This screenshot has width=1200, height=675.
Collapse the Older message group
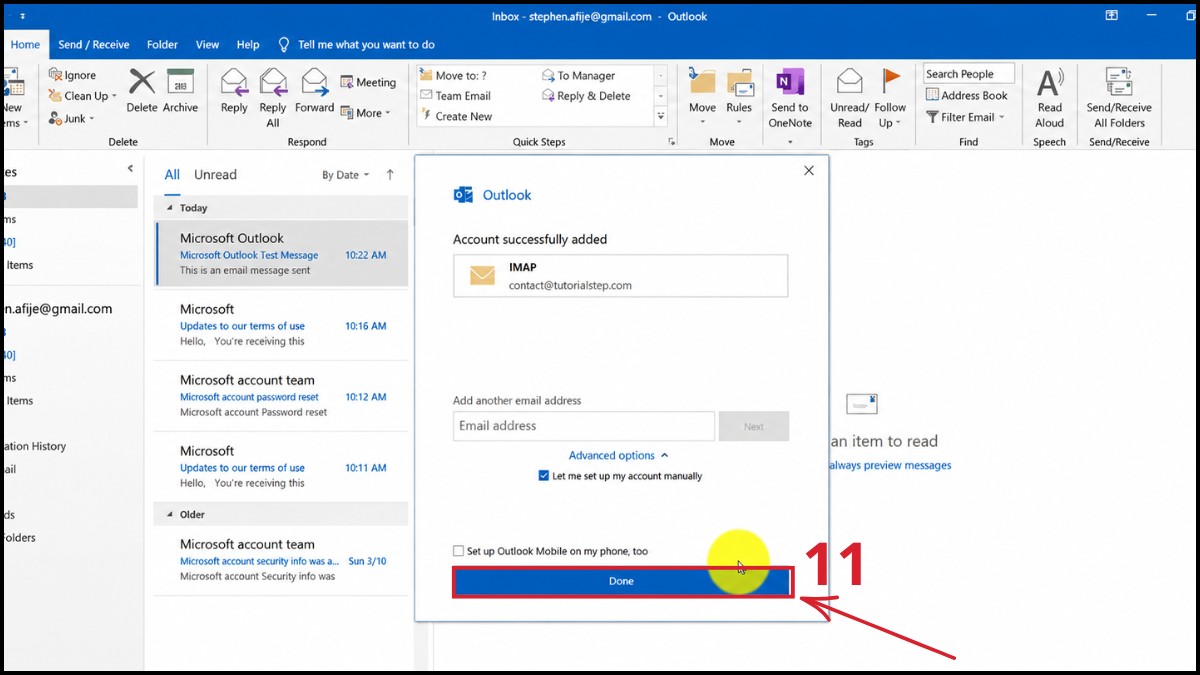click(169, 514)
